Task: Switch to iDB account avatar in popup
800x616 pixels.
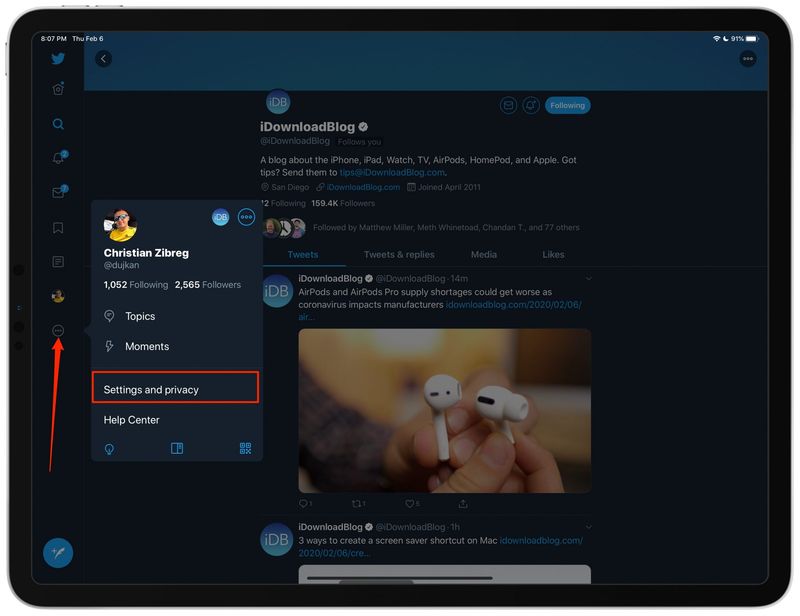Action: [x=220, y=217]
